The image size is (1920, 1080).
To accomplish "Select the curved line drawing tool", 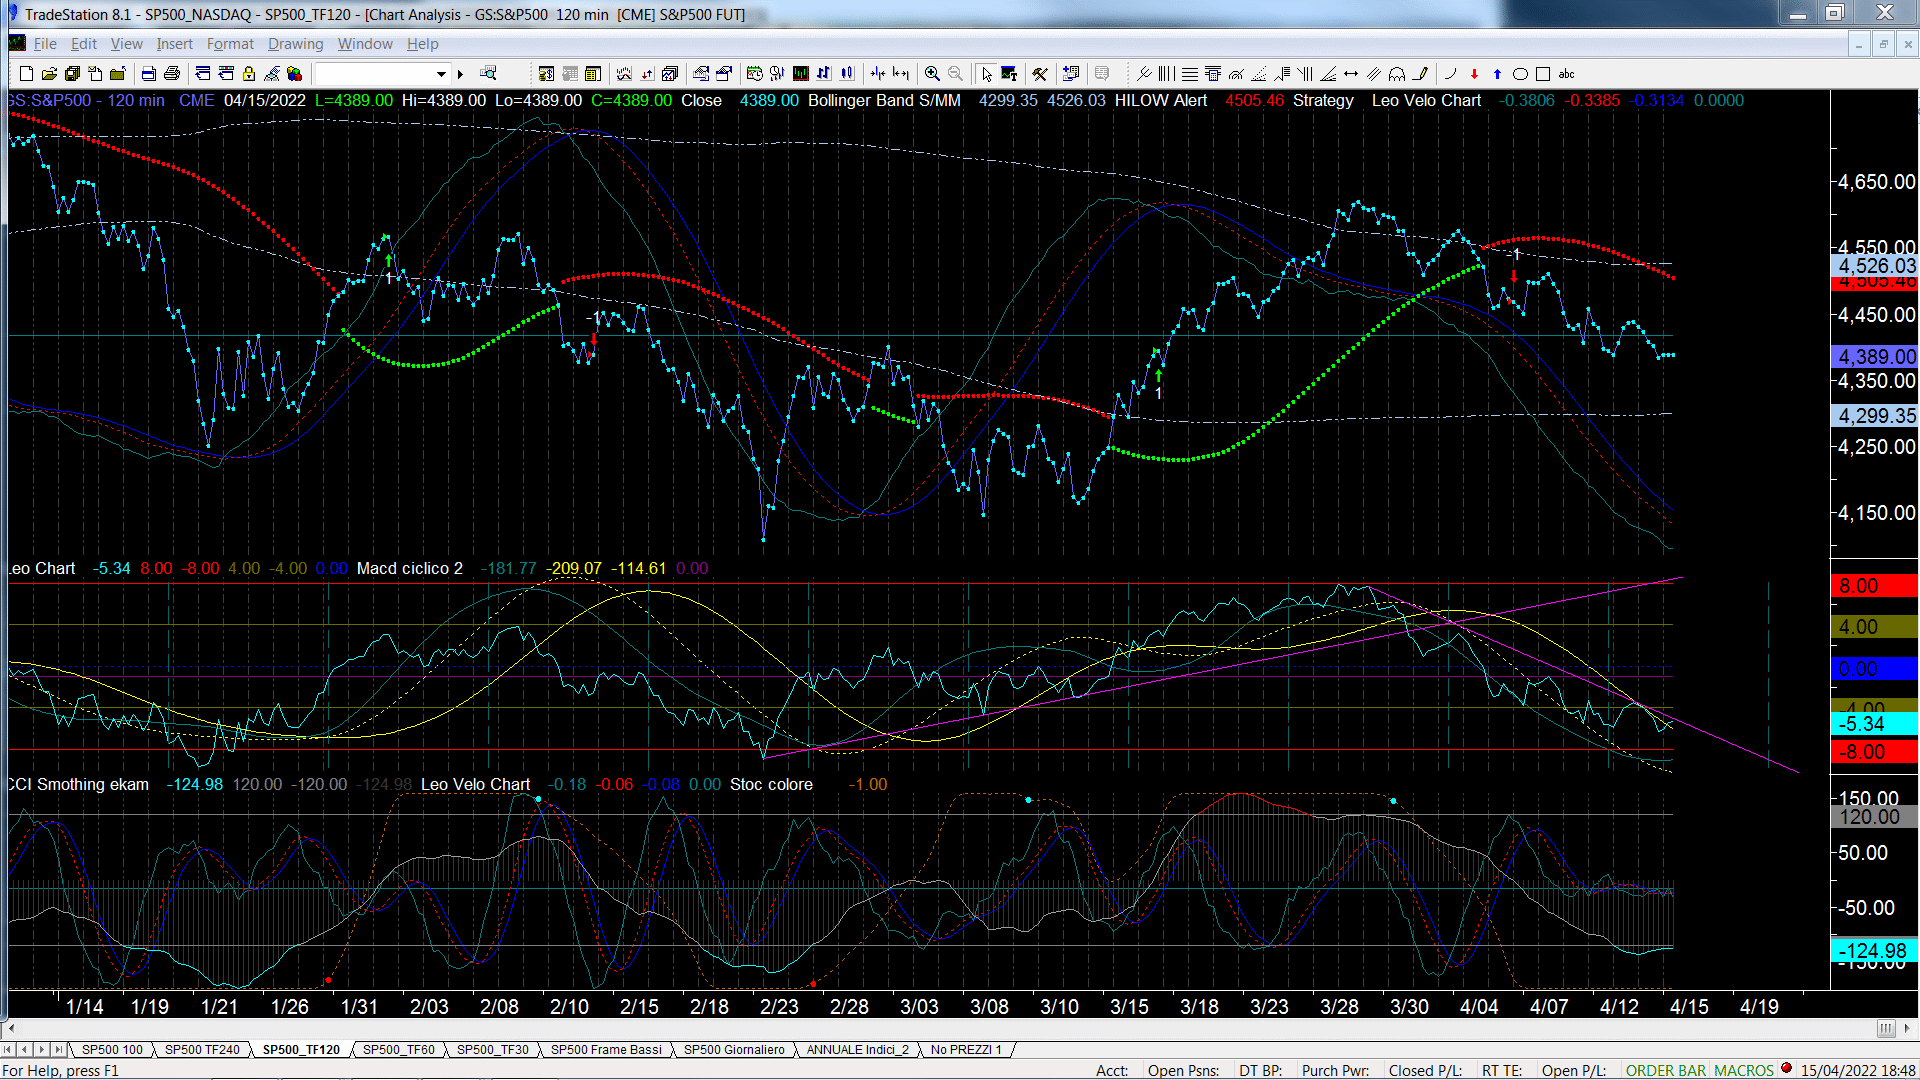I will click(1451, 74).
